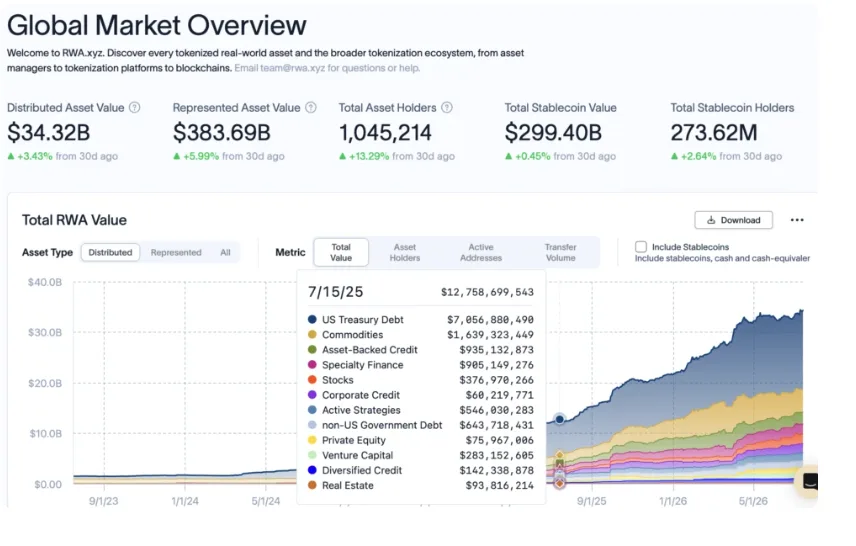Switch metric to Transfer Volume
The height and width of the screenshot is (546, 856).
560,252
